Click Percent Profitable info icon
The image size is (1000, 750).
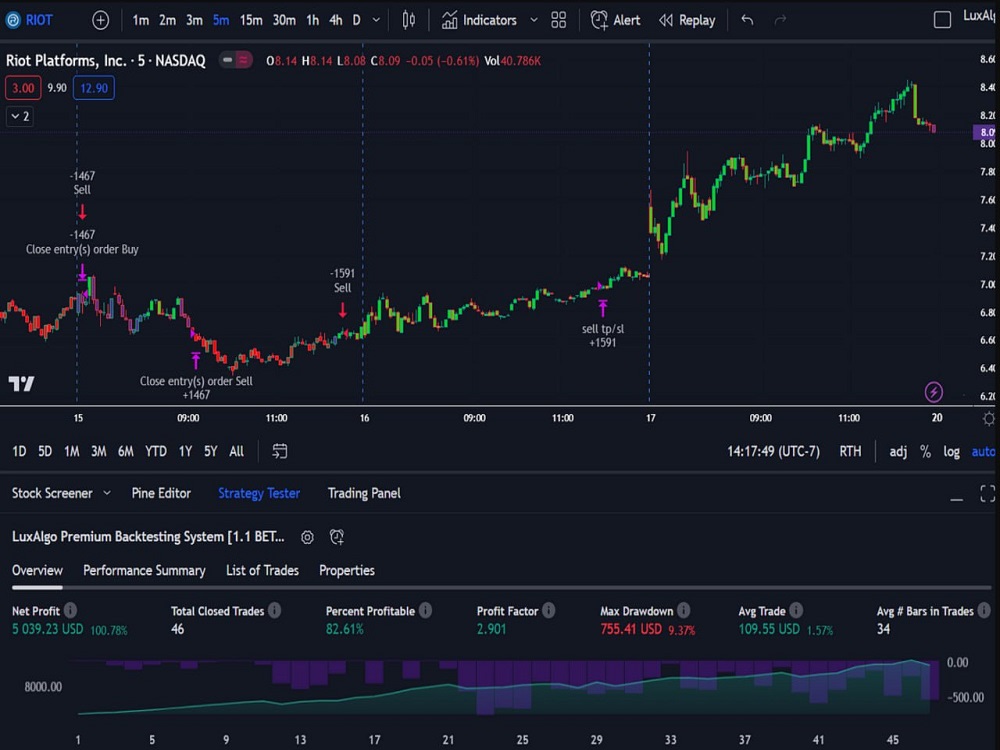click(x=425, y=610)
